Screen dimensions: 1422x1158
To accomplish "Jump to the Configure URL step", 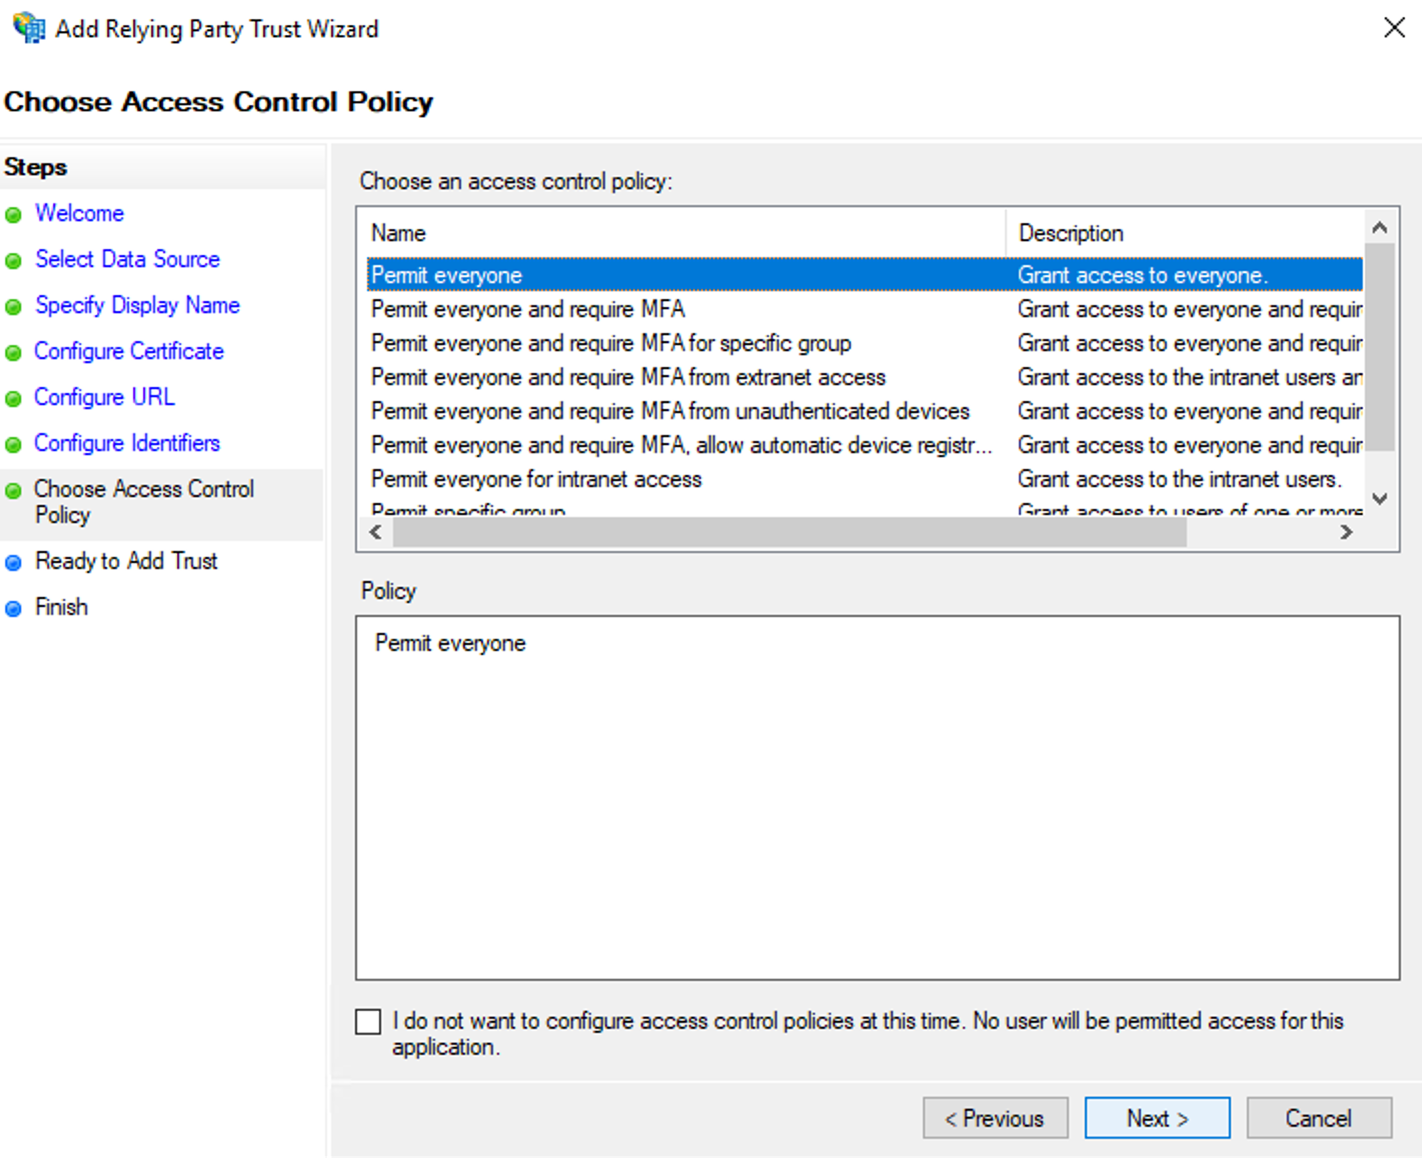I will 104,398.
